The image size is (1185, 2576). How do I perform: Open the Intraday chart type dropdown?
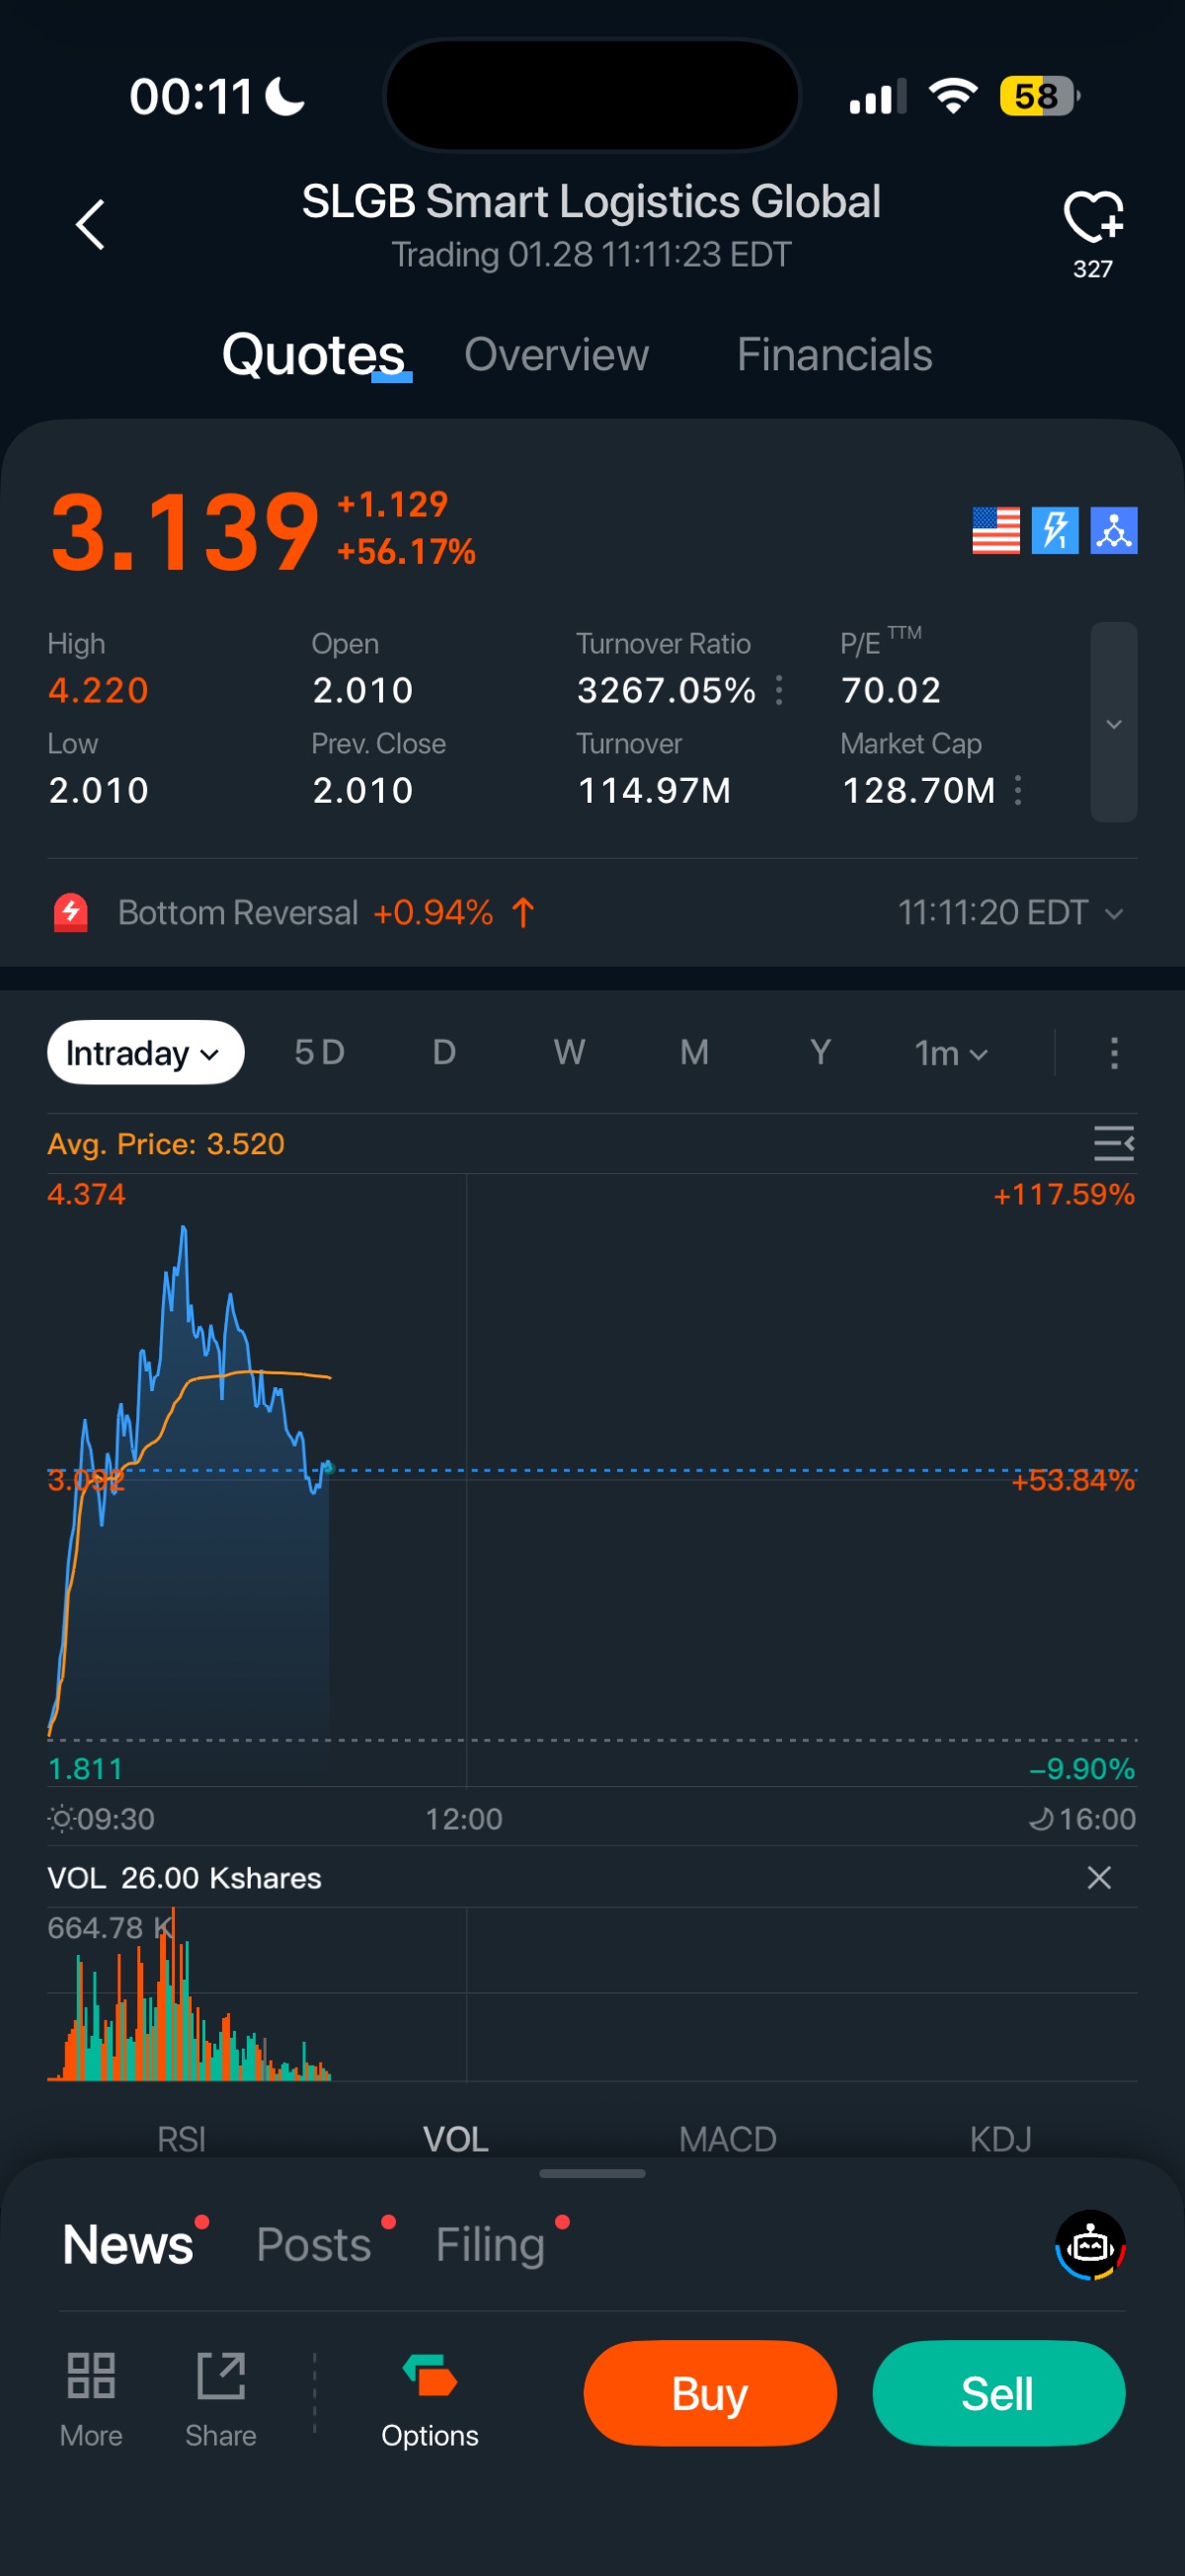145,1053
